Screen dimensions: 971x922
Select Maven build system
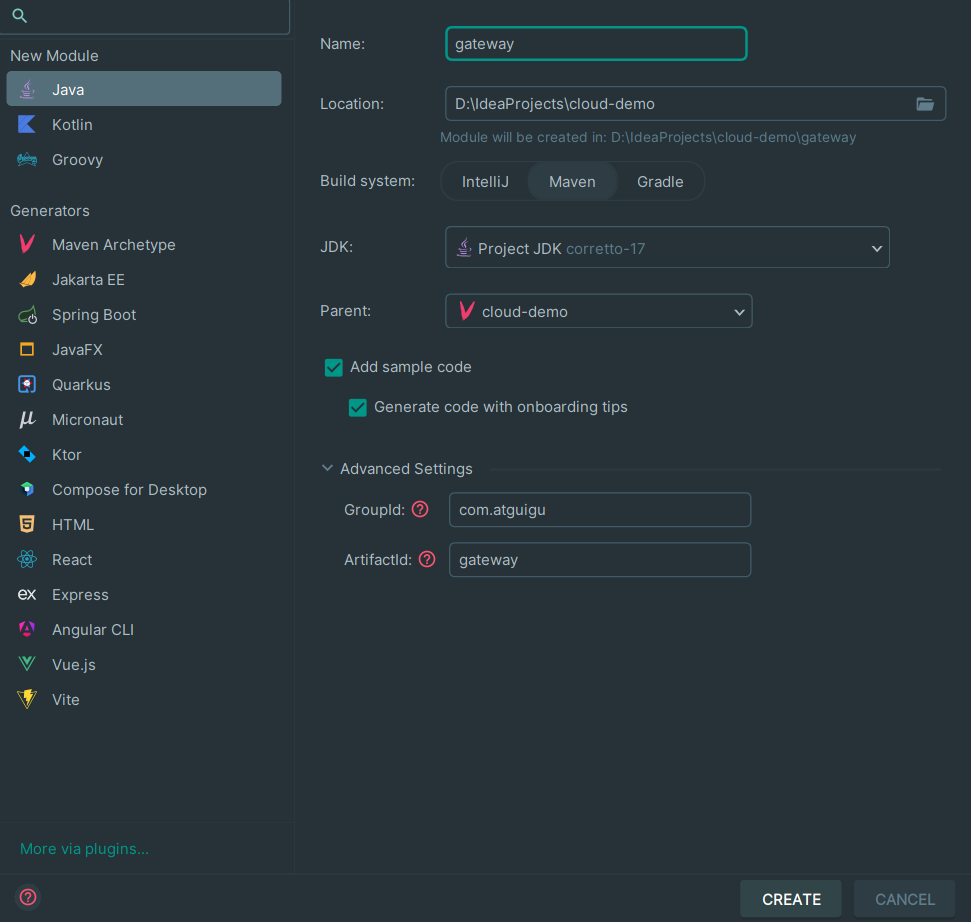[x=572, y=181]
